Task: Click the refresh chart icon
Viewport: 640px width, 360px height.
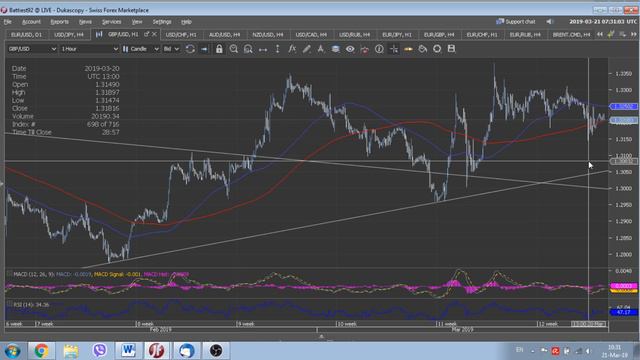Action: coord(190,49)
